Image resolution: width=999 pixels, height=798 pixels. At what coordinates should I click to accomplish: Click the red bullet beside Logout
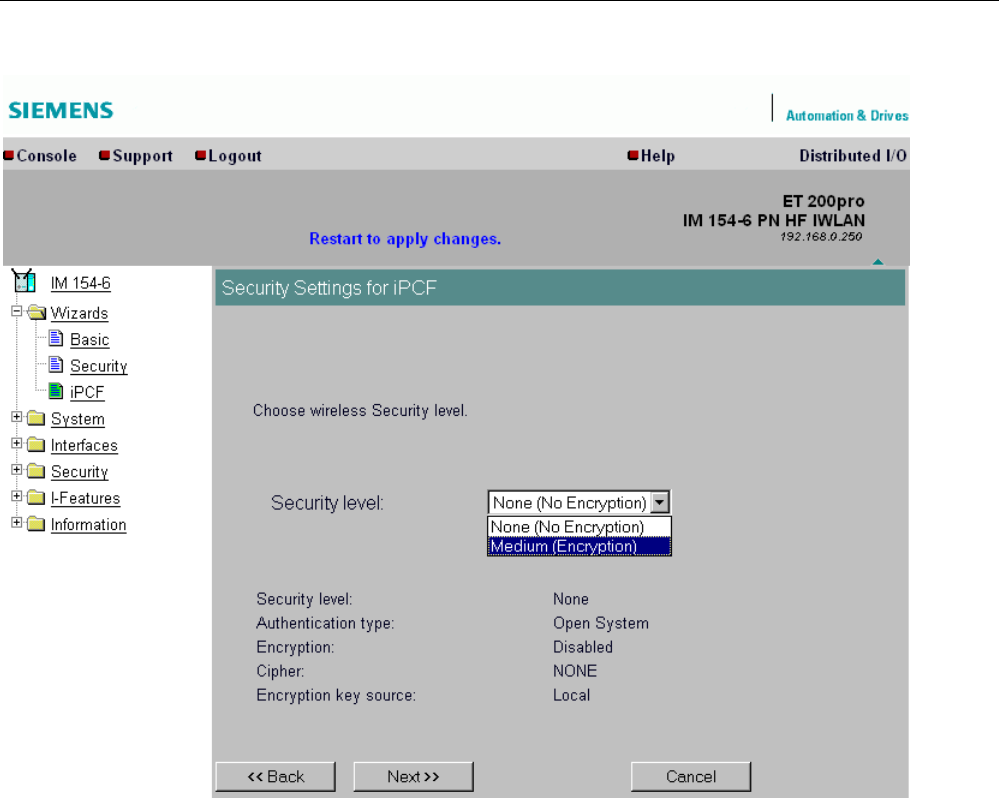tap(201, 155)
